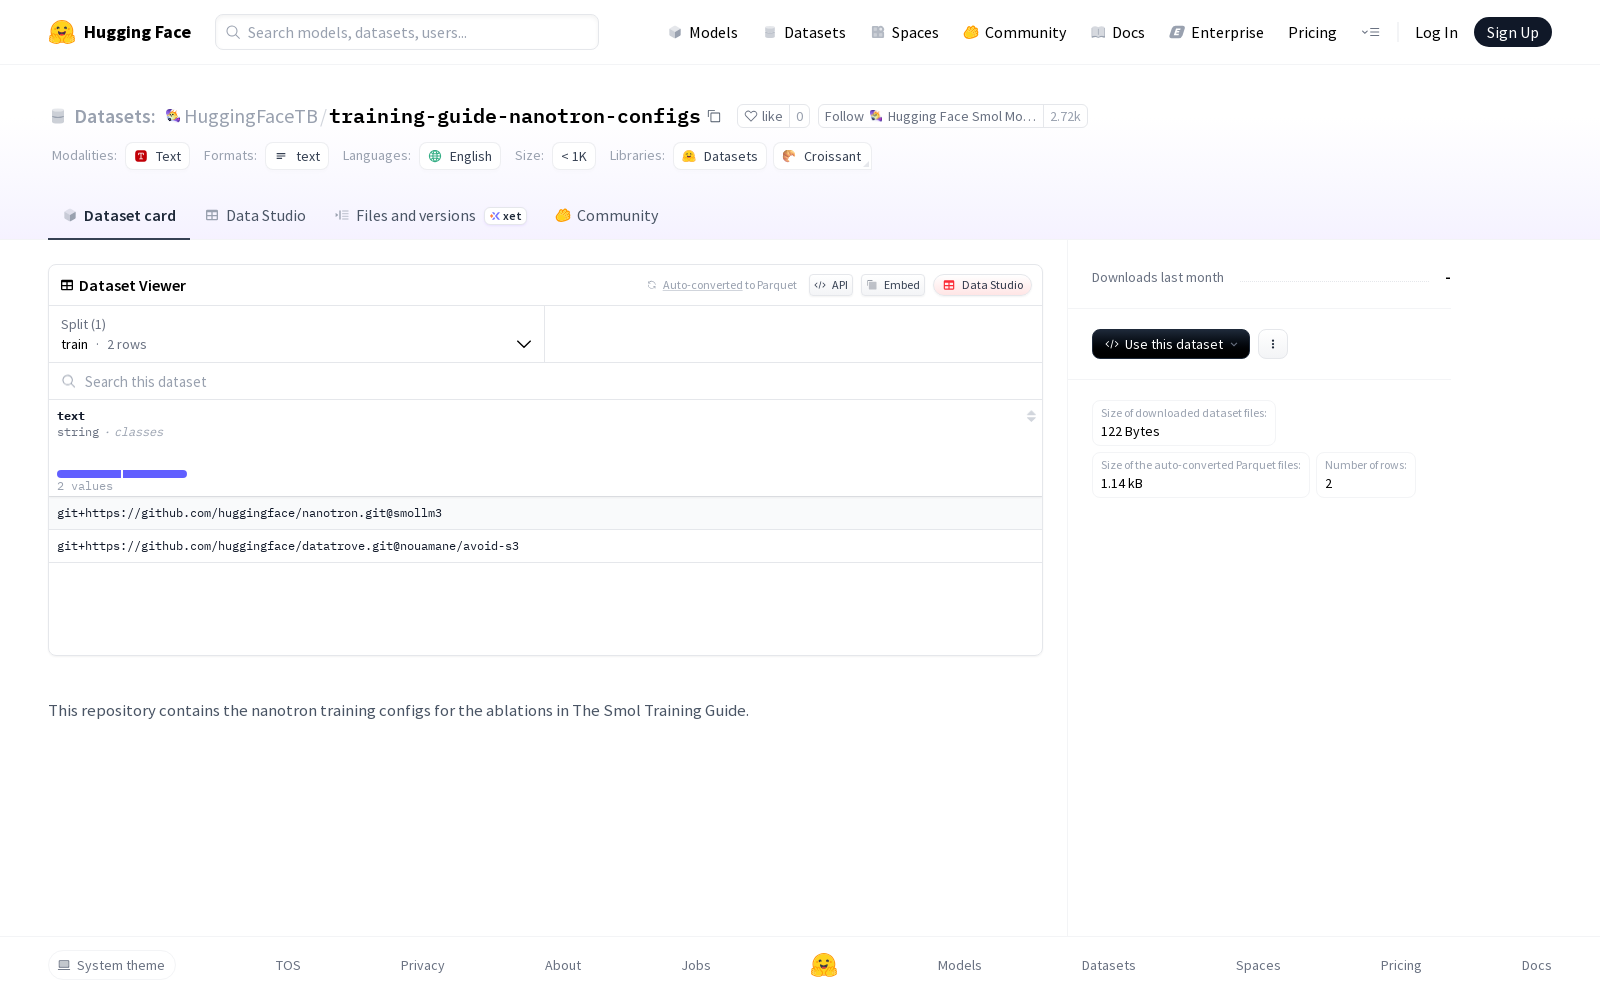Click the API button in viewer

pos(831,285)
